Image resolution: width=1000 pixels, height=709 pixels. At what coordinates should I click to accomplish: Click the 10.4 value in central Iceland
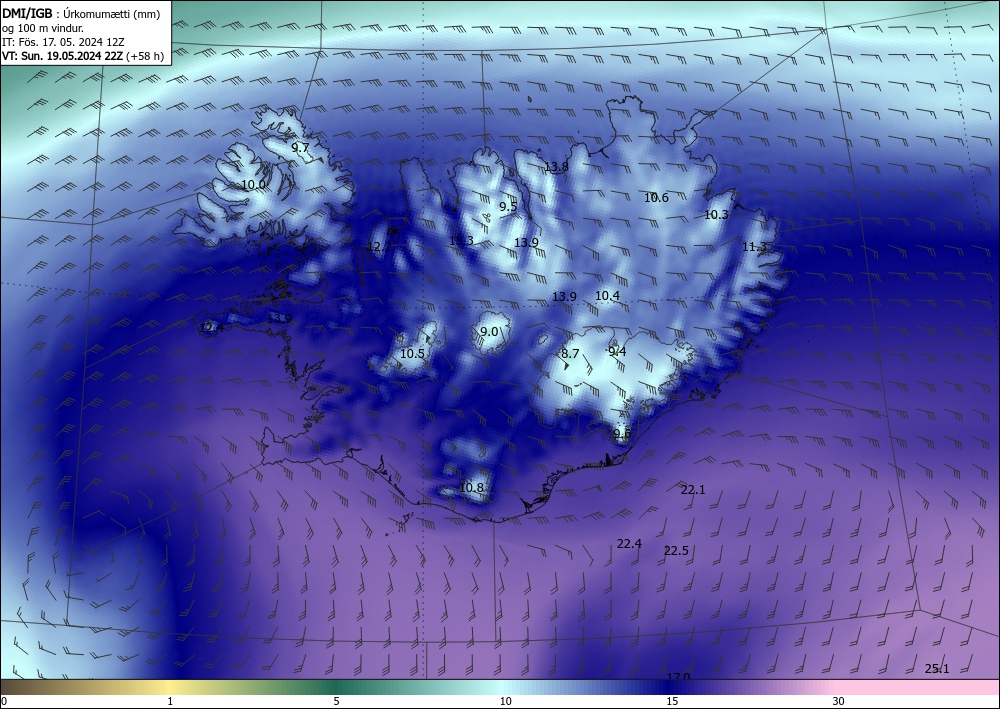607,296
